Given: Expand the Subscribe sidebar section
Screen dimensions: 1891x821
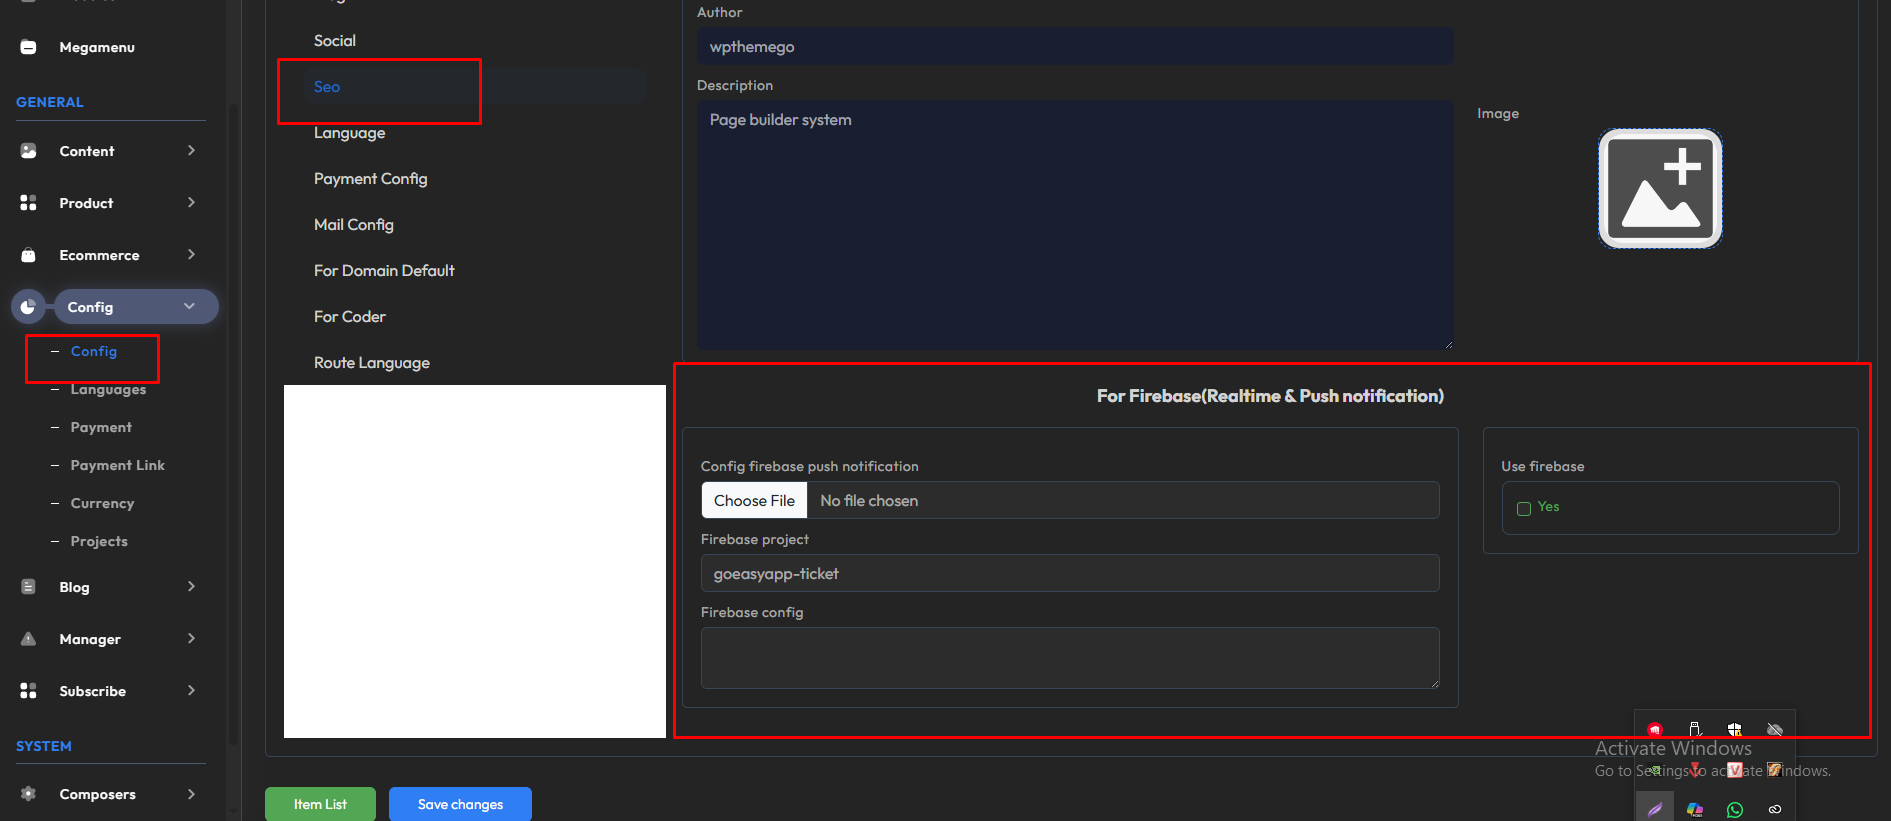Looking at the screenshot, I should [191, 691].
